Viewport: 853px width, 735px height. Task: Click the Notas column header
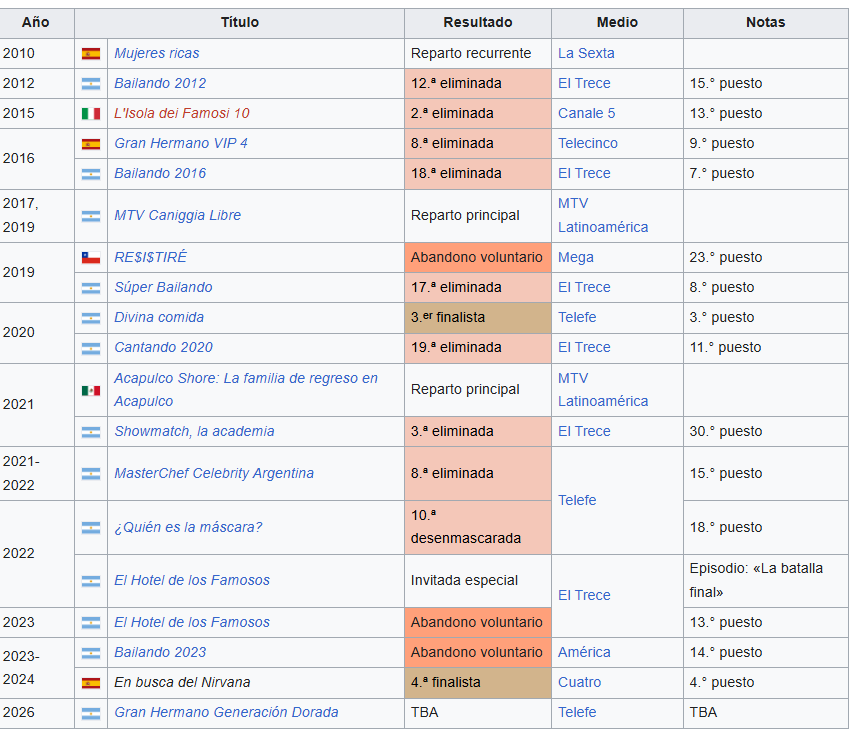pos(765,22)
